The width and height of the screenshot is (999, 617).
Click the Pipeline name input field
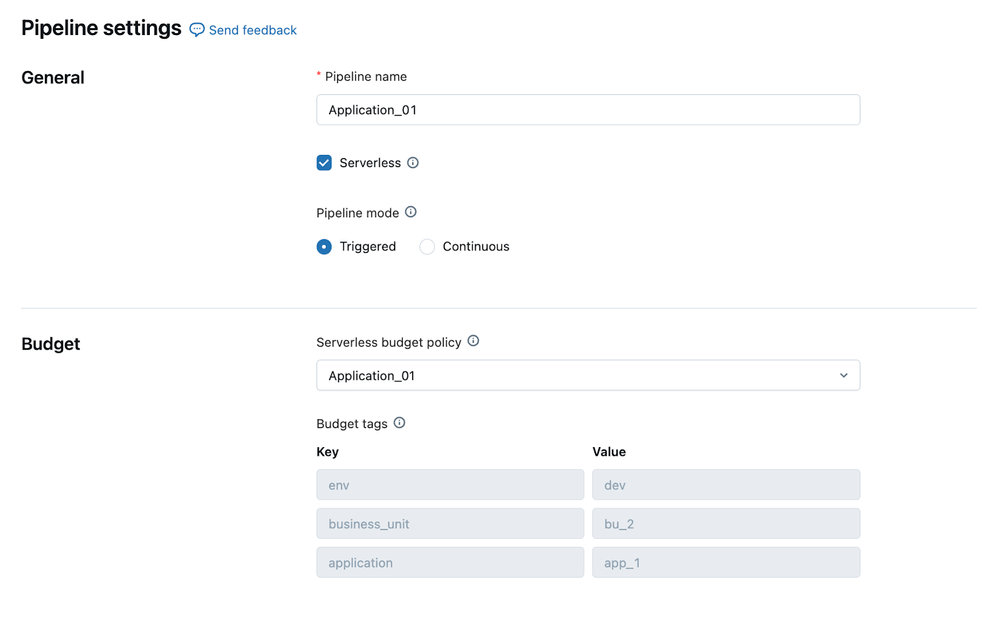tap(587, 110)
